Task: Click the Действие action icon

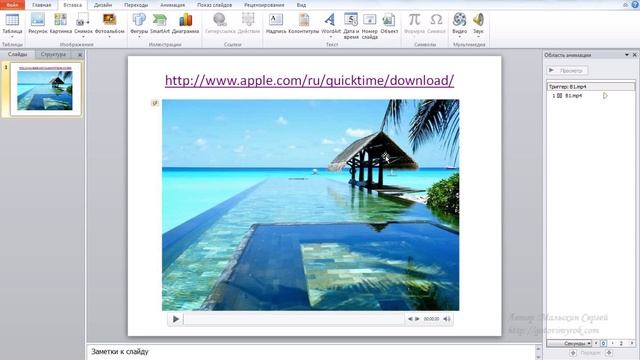Action: click(248, 20)
